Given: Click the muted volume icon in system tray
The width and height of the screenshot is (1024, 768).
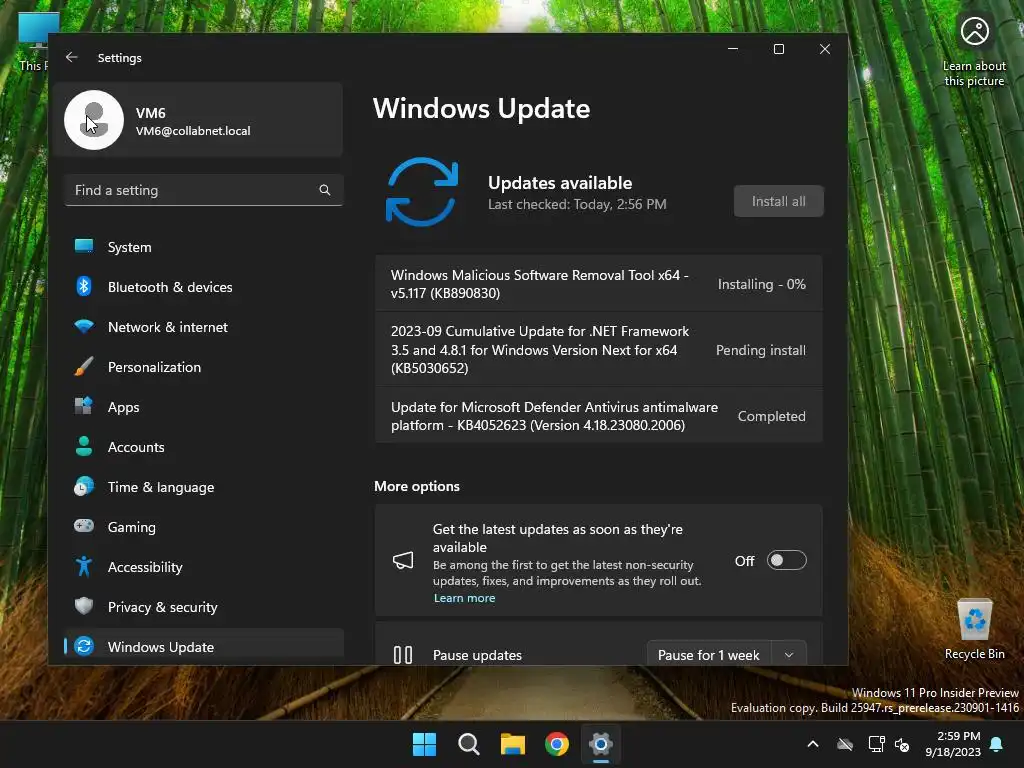Looking at the screenshot, I should 902,744.
